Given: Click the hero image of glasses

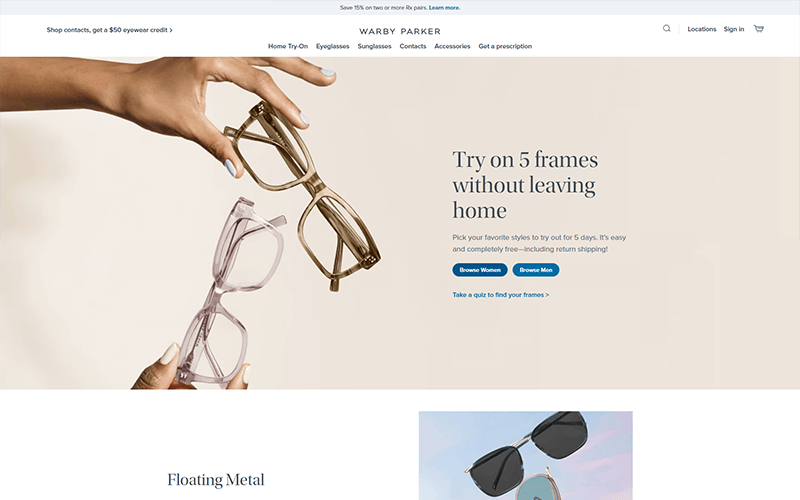Looking at the screenshot, I should point(204,223).
